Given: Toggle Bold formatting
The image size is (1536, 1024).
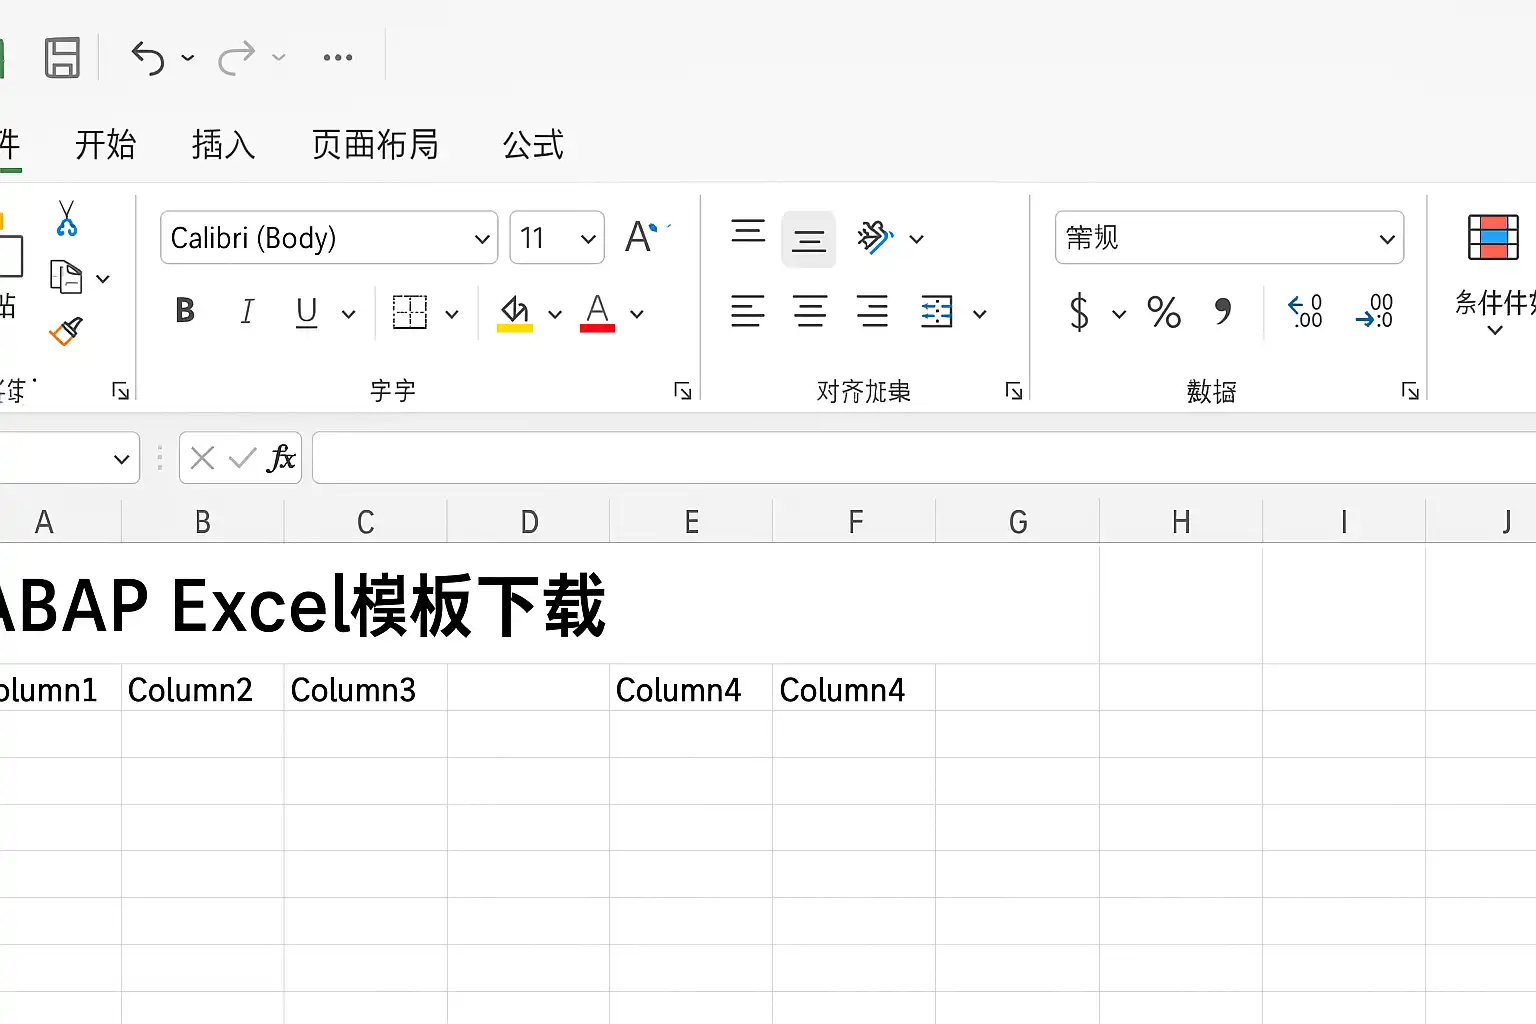Looking at the screenshot, I should click(185, 311).
